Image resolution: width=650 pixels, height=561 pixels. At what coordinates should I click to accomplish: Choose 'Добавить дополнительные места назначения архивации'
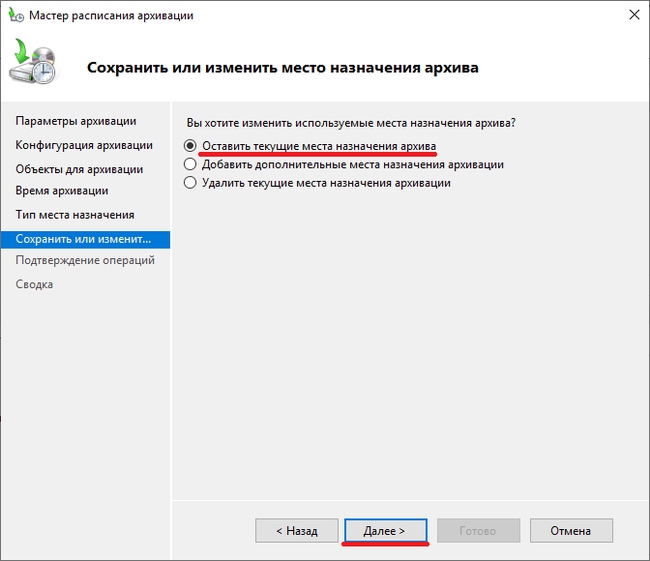(x=191, y=164)
